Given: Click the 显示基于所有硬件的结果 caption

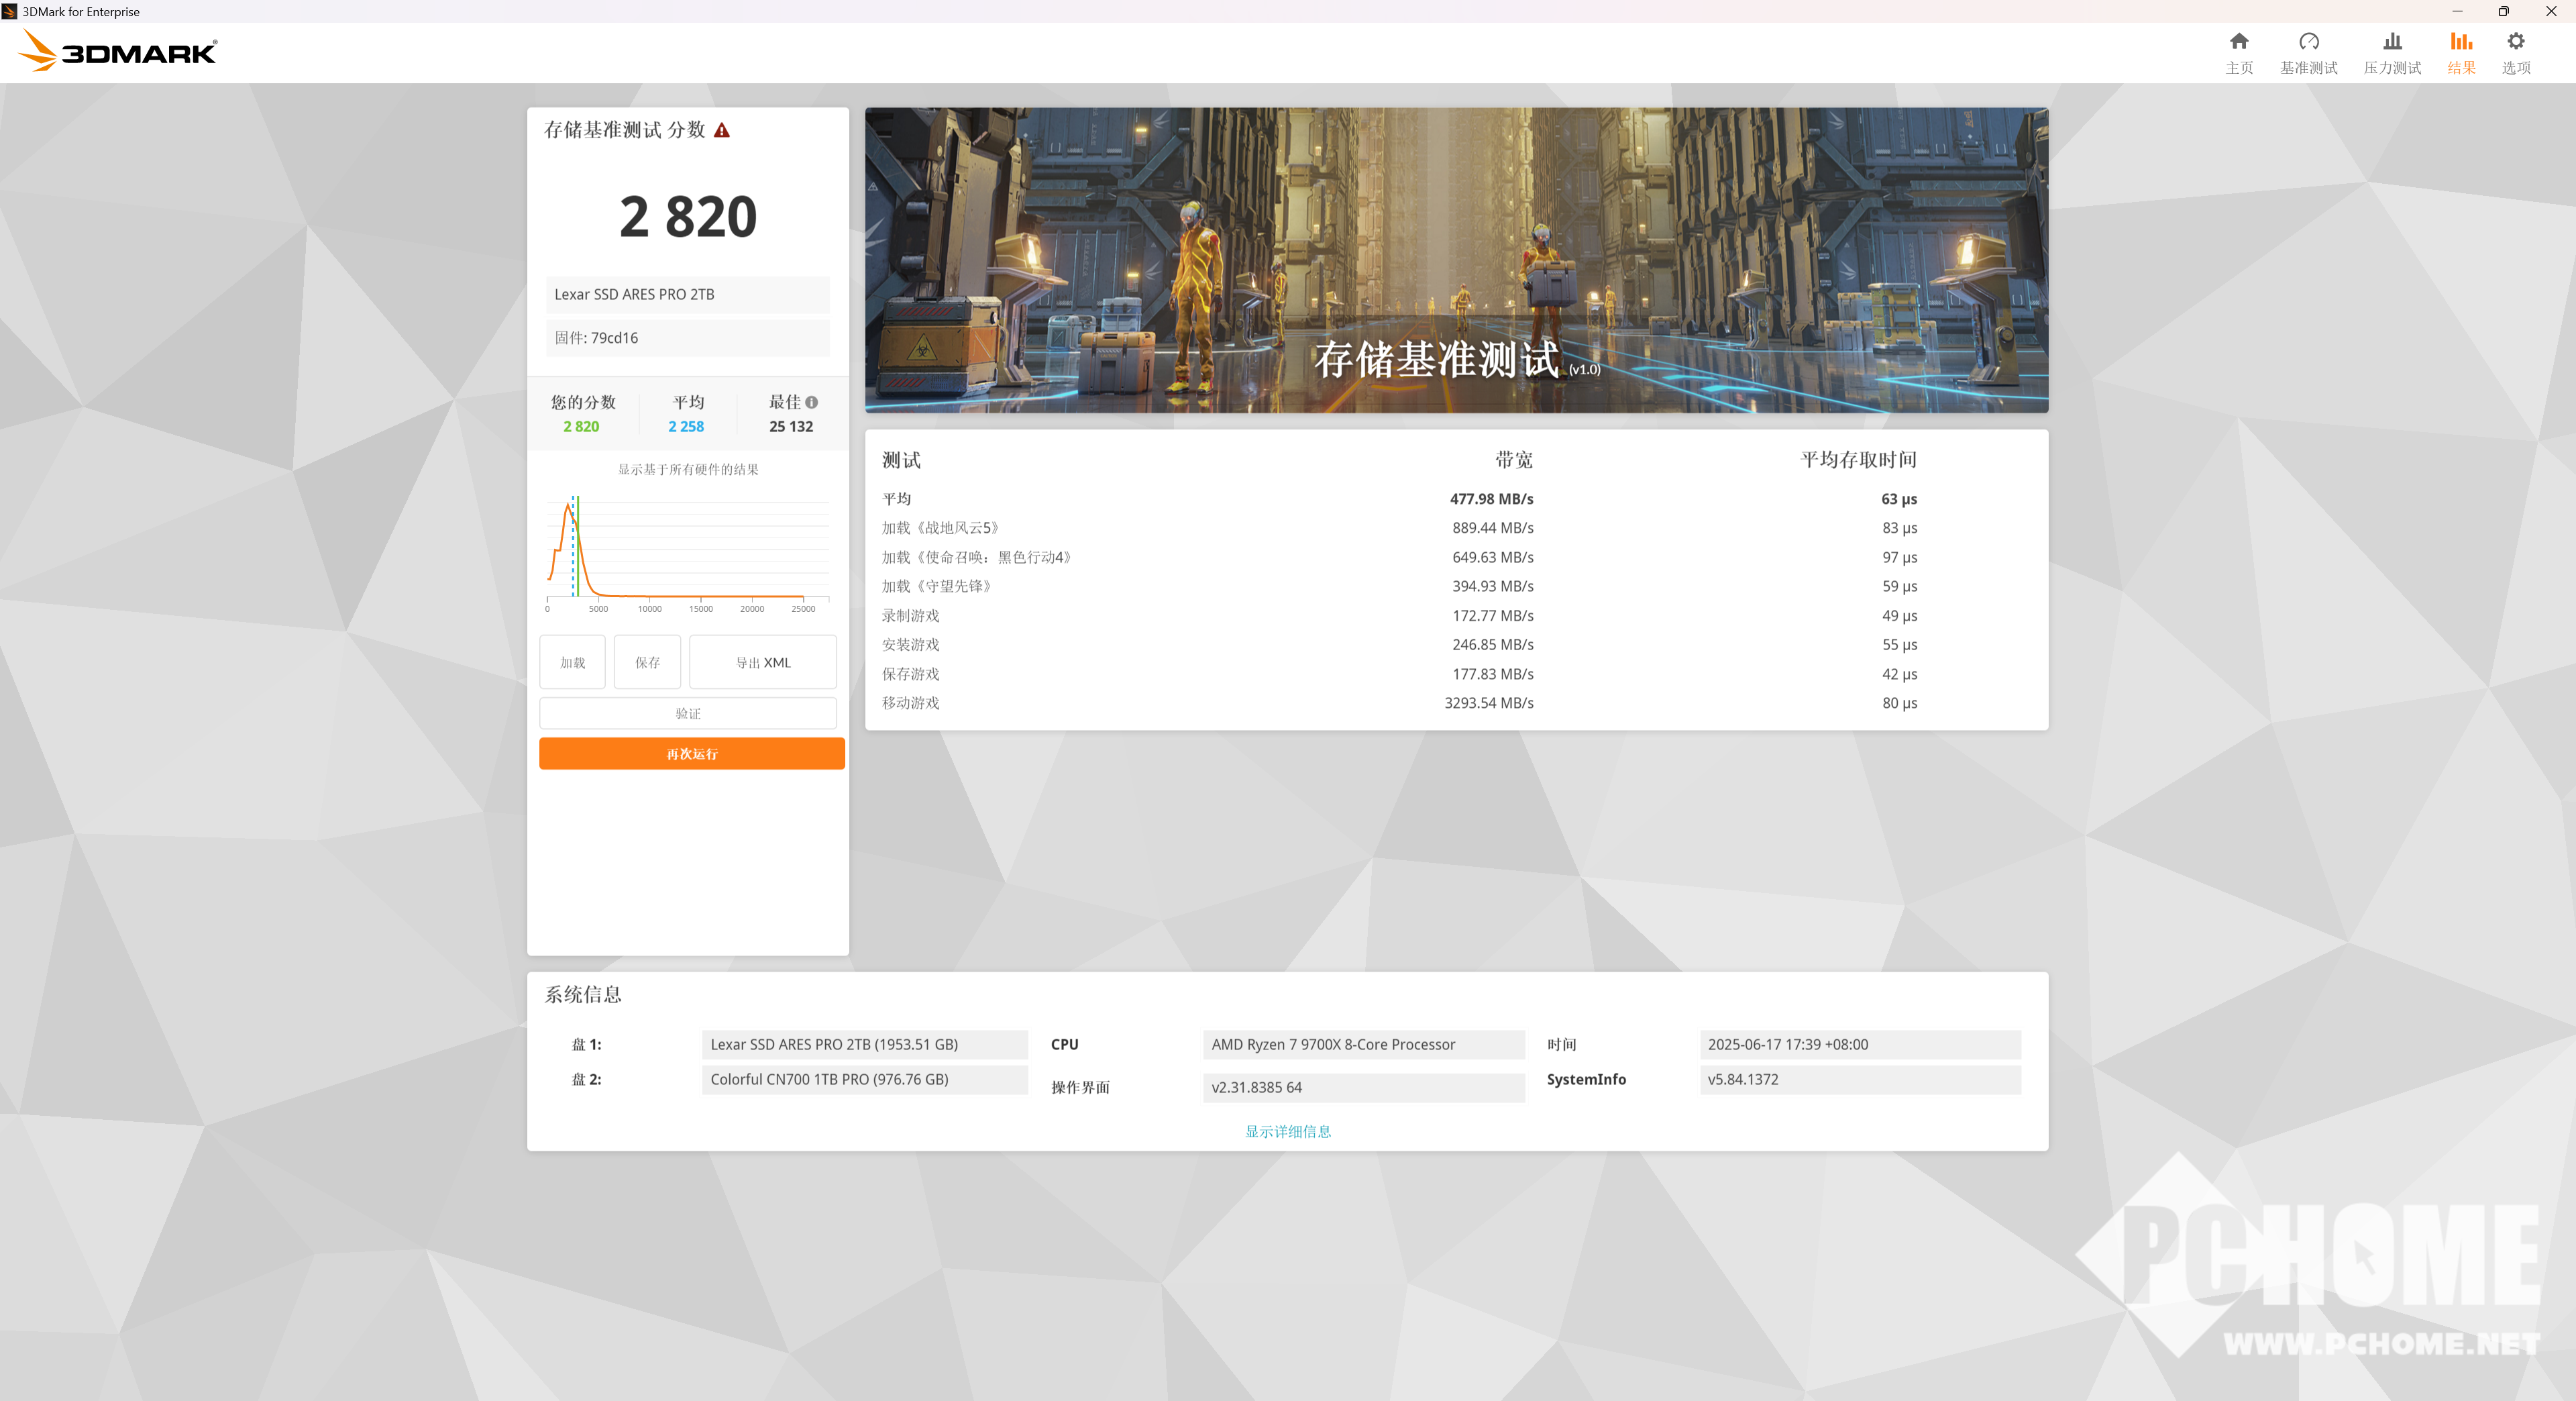Looking at the screenshot, I should click(x=688, y=469).
